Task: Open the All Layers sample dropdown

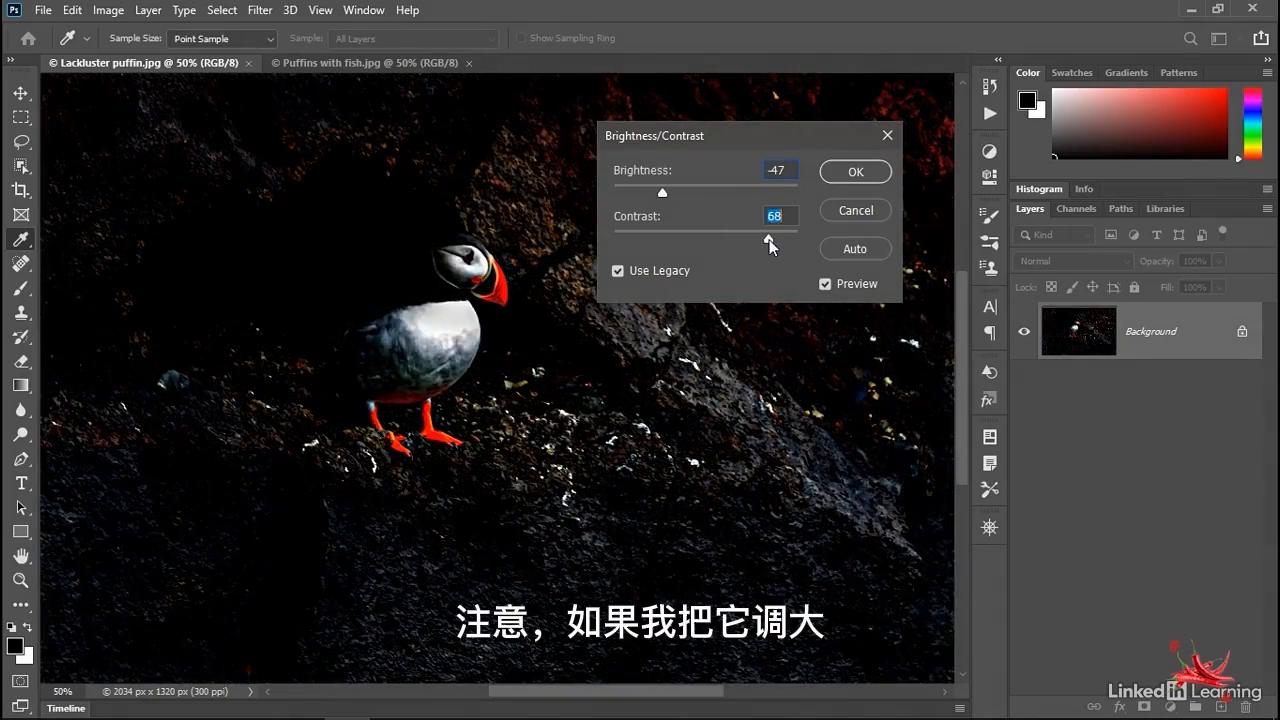Action: point(415,38)
